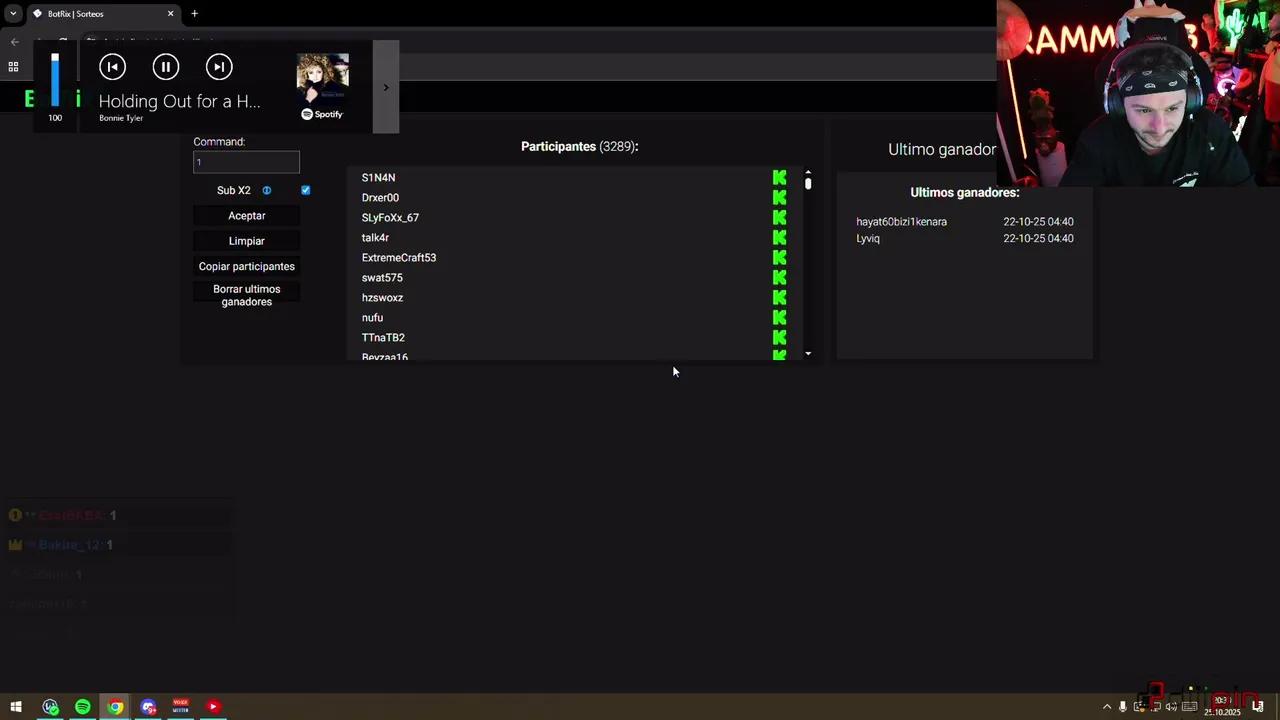The image size is (1280, 720).
Task: Adjust the blue volume level bar
Action: coord(55,80)
